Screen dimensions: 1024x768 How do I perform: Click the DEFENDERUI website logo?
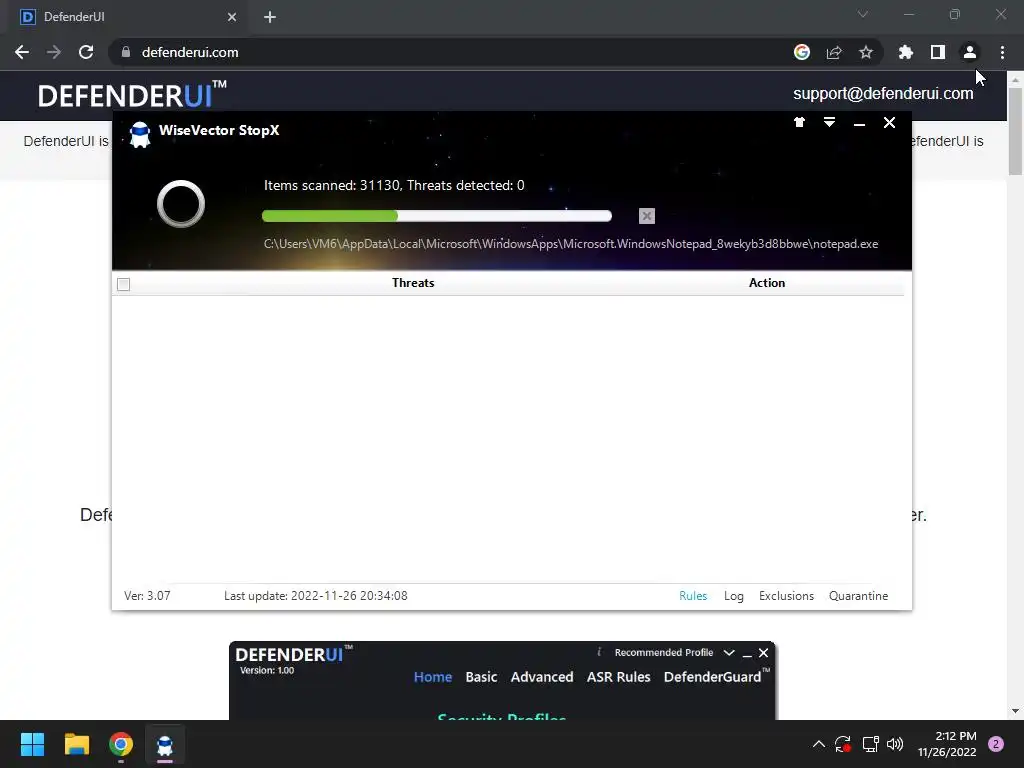pyautogui.click(x=132, y=95)
